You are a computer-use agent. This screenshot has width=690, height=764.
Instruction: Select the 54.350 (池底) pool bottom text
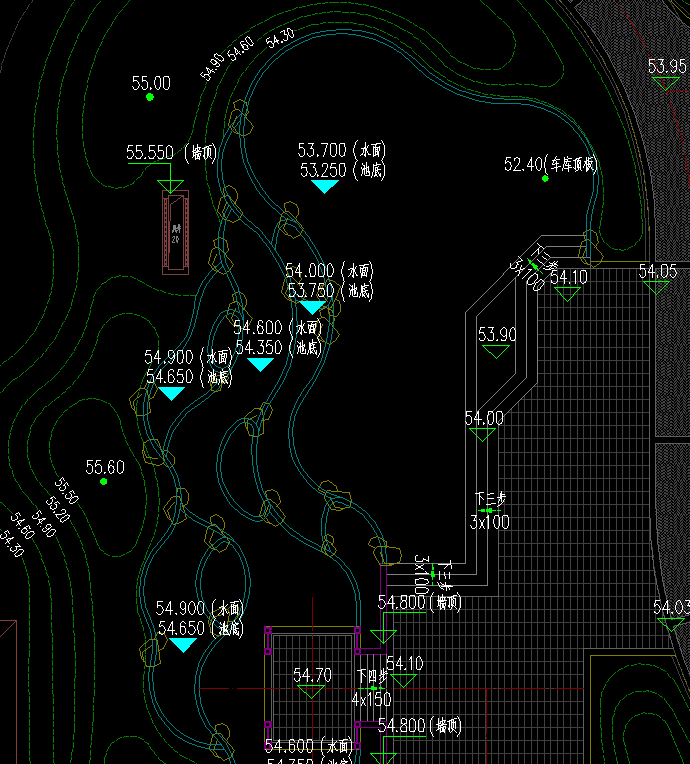(x=279, y=347)
